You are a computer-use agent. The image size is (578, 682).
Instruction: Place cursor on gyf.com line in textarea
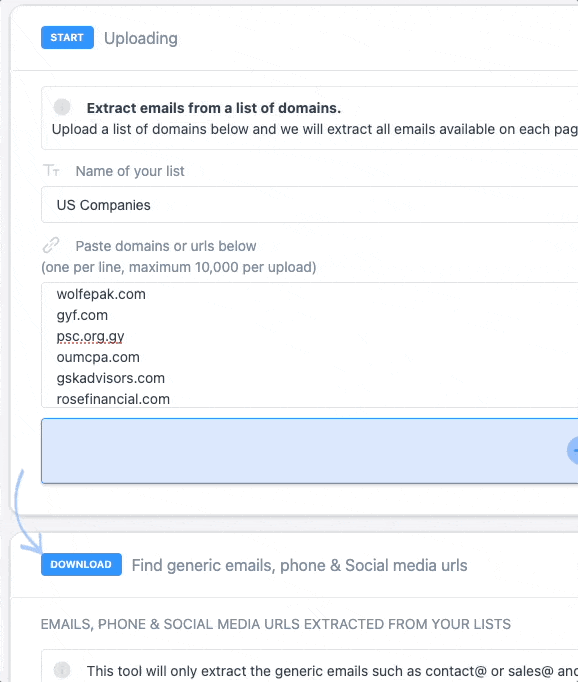point(82,315)
